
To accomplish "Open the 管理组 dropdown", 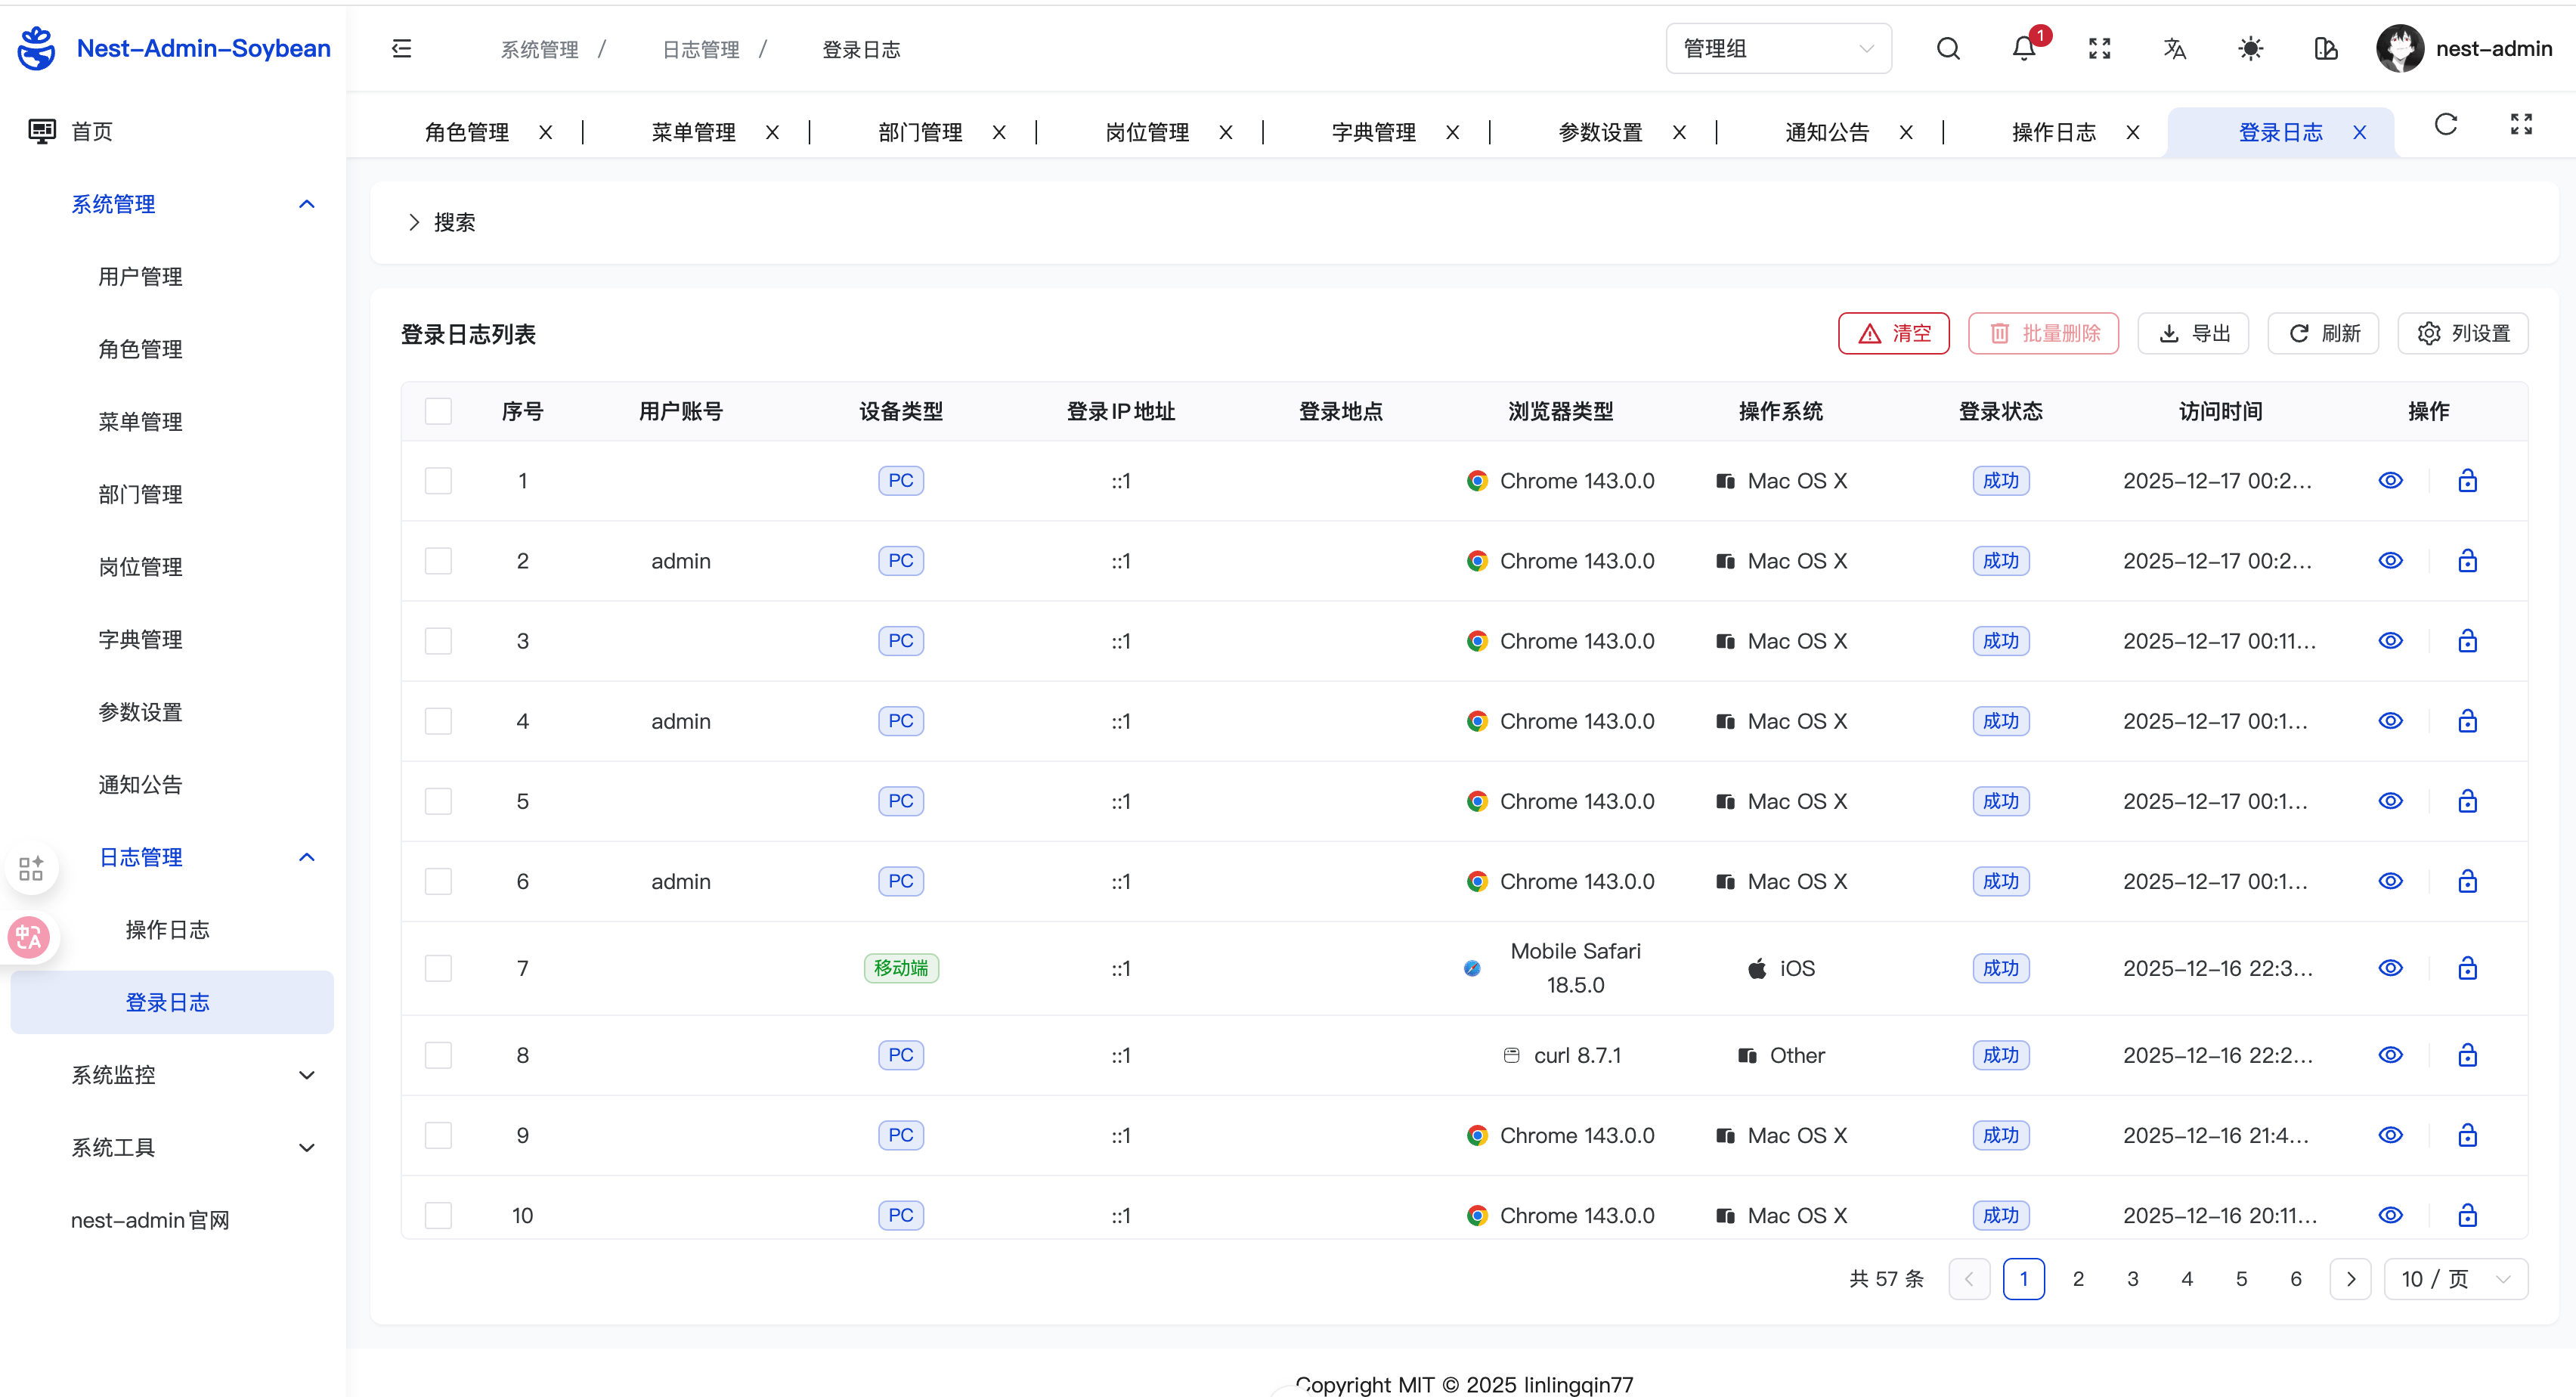I will click(1778, 48).
